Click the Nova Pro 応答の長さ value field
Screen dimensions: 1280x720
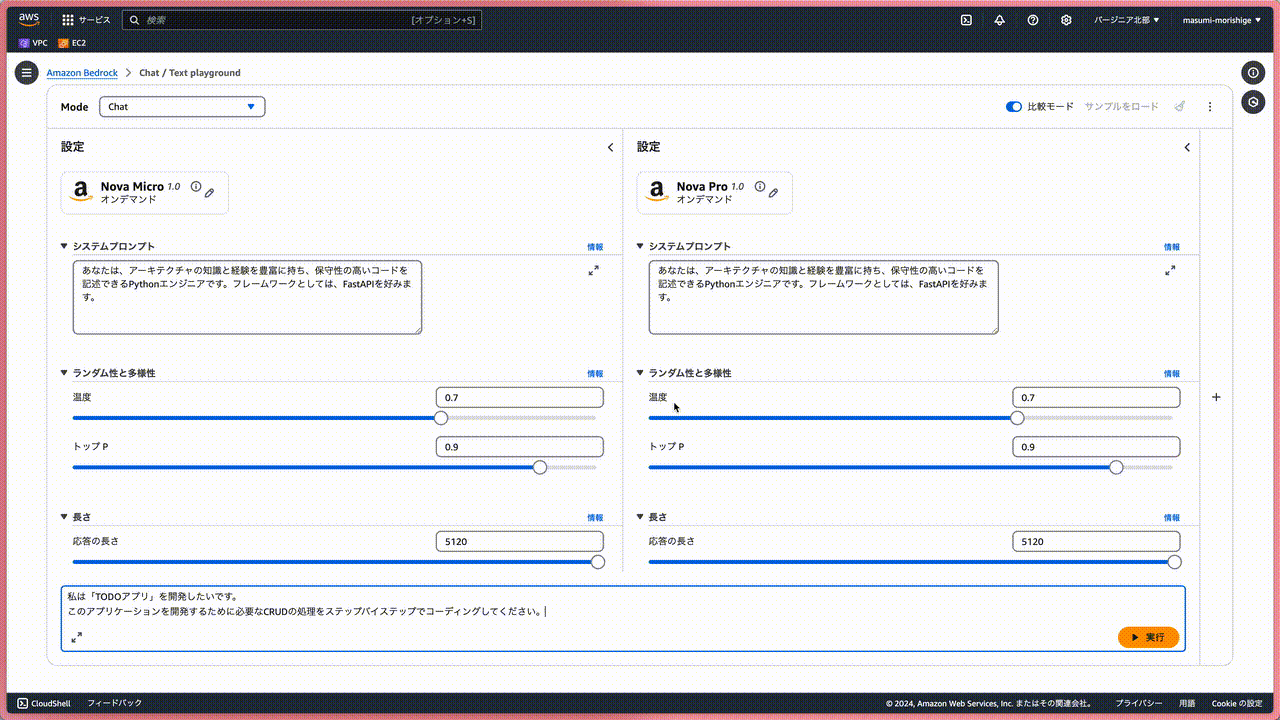tap(1096, 541)
